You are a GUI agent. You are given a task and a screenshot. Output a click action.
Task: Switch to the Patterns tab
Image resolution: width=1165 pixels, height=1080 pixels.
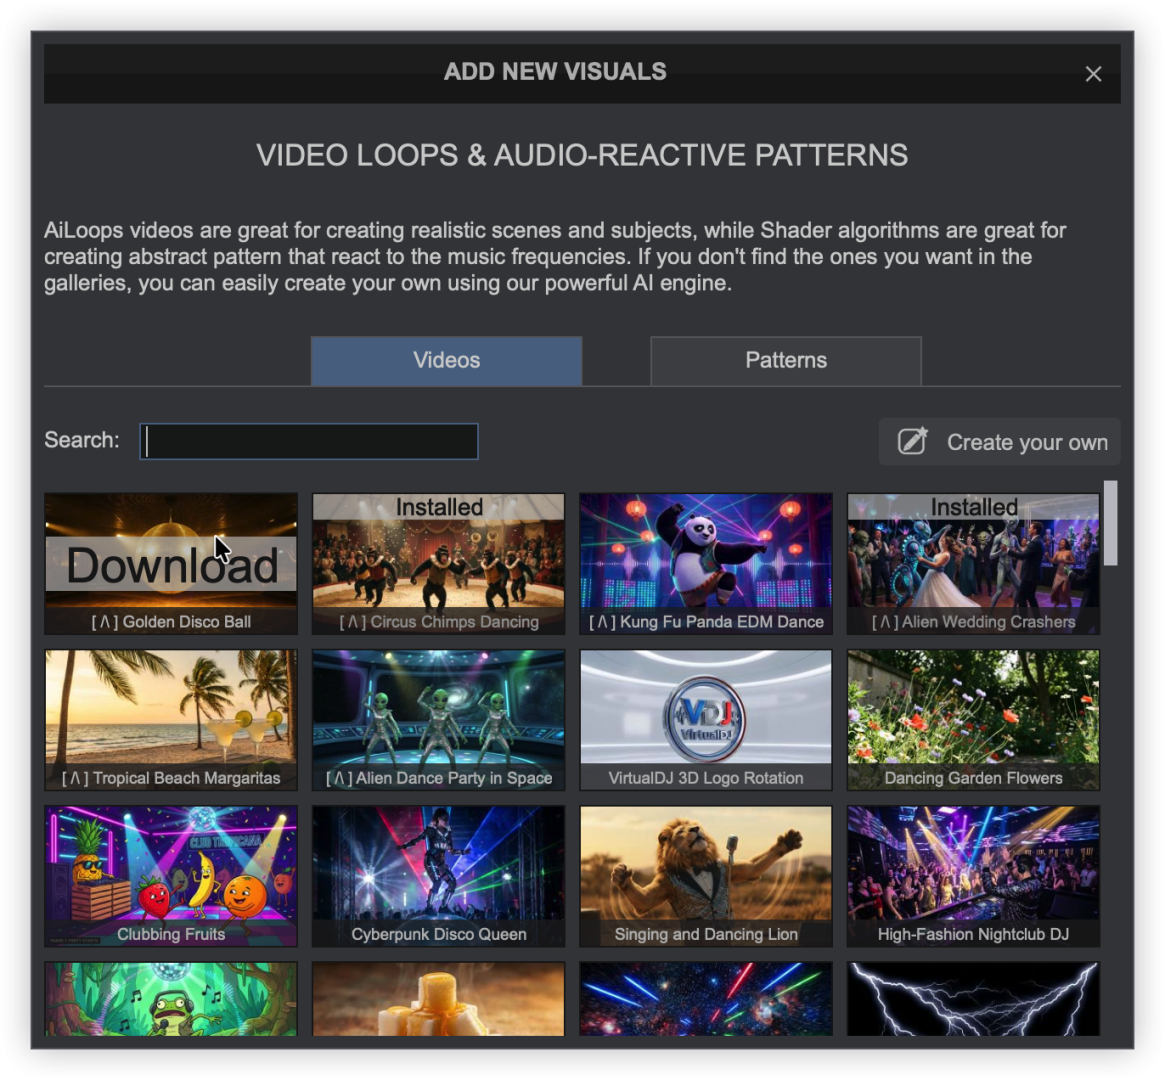785,361
